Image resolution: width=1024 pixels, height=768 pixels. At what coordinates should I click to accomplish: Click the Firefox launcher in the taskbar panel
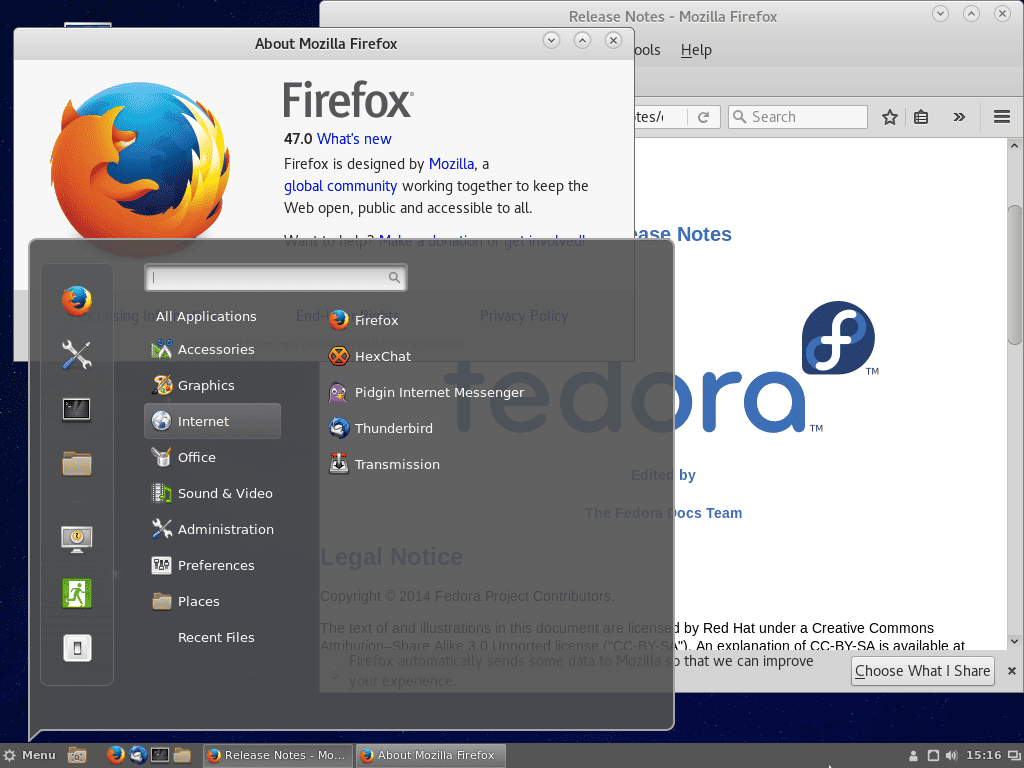[x=116, y=755]
